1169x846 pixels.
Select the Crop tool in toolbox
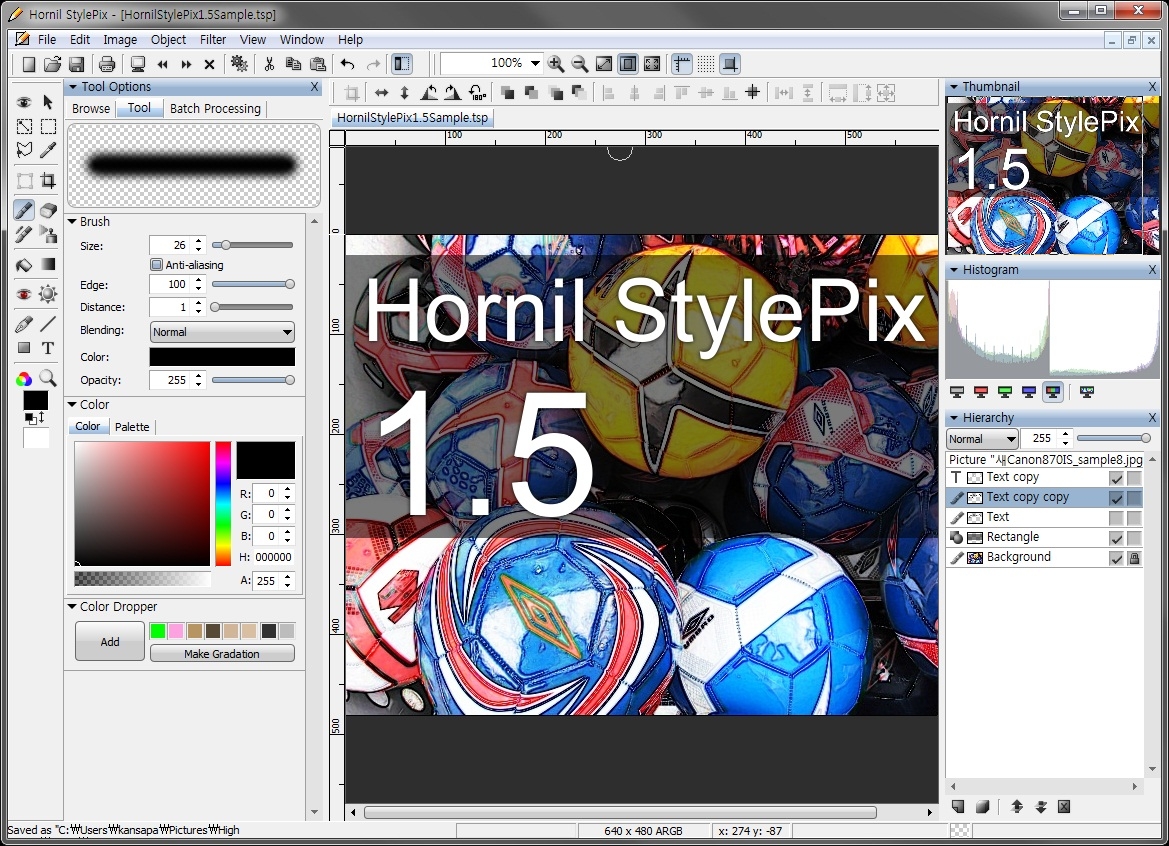coord(48,181)
